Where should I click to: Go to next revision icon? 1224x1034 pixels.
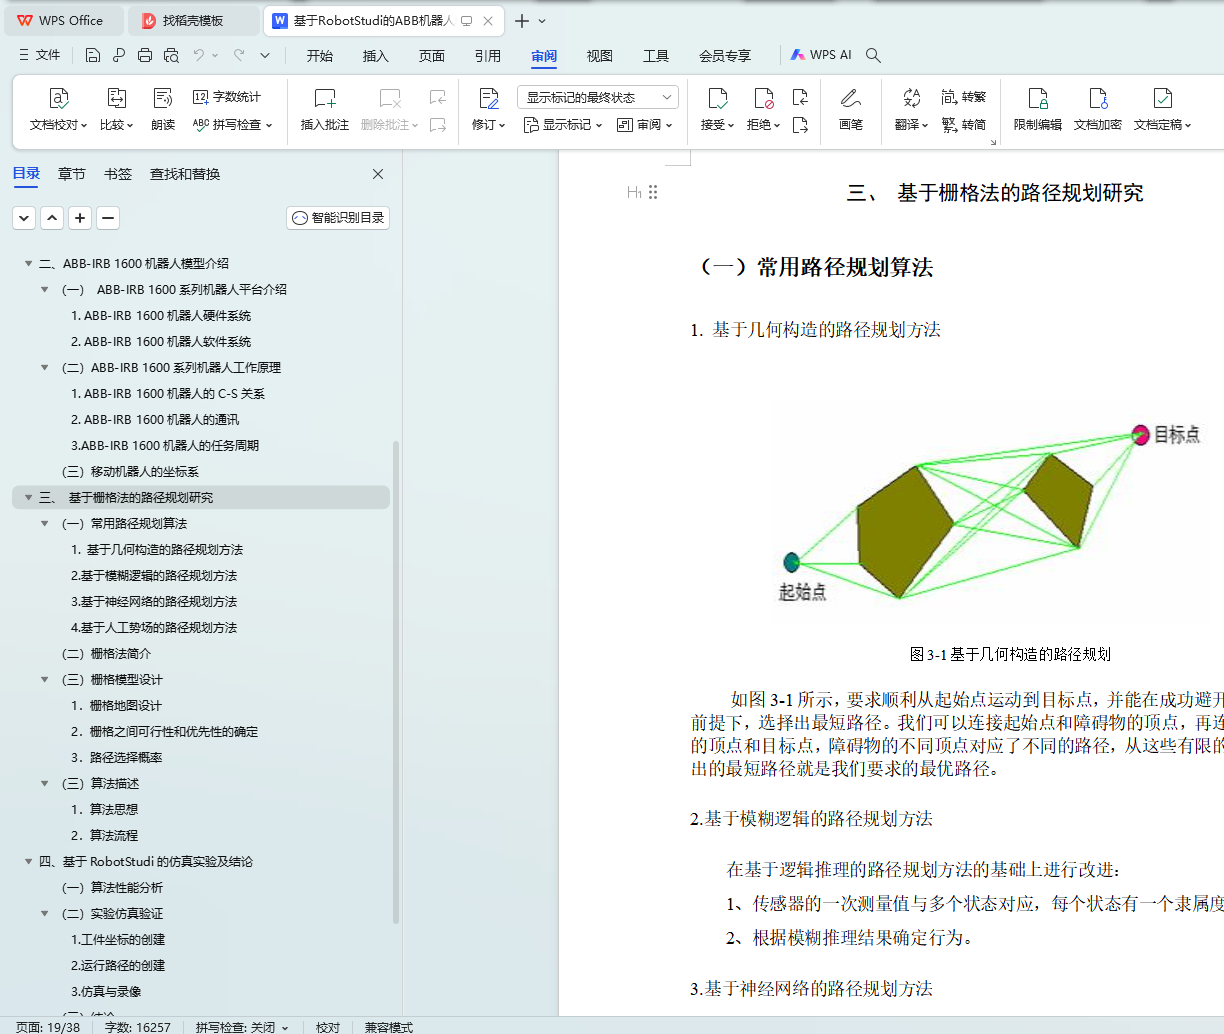pos(800,125)
